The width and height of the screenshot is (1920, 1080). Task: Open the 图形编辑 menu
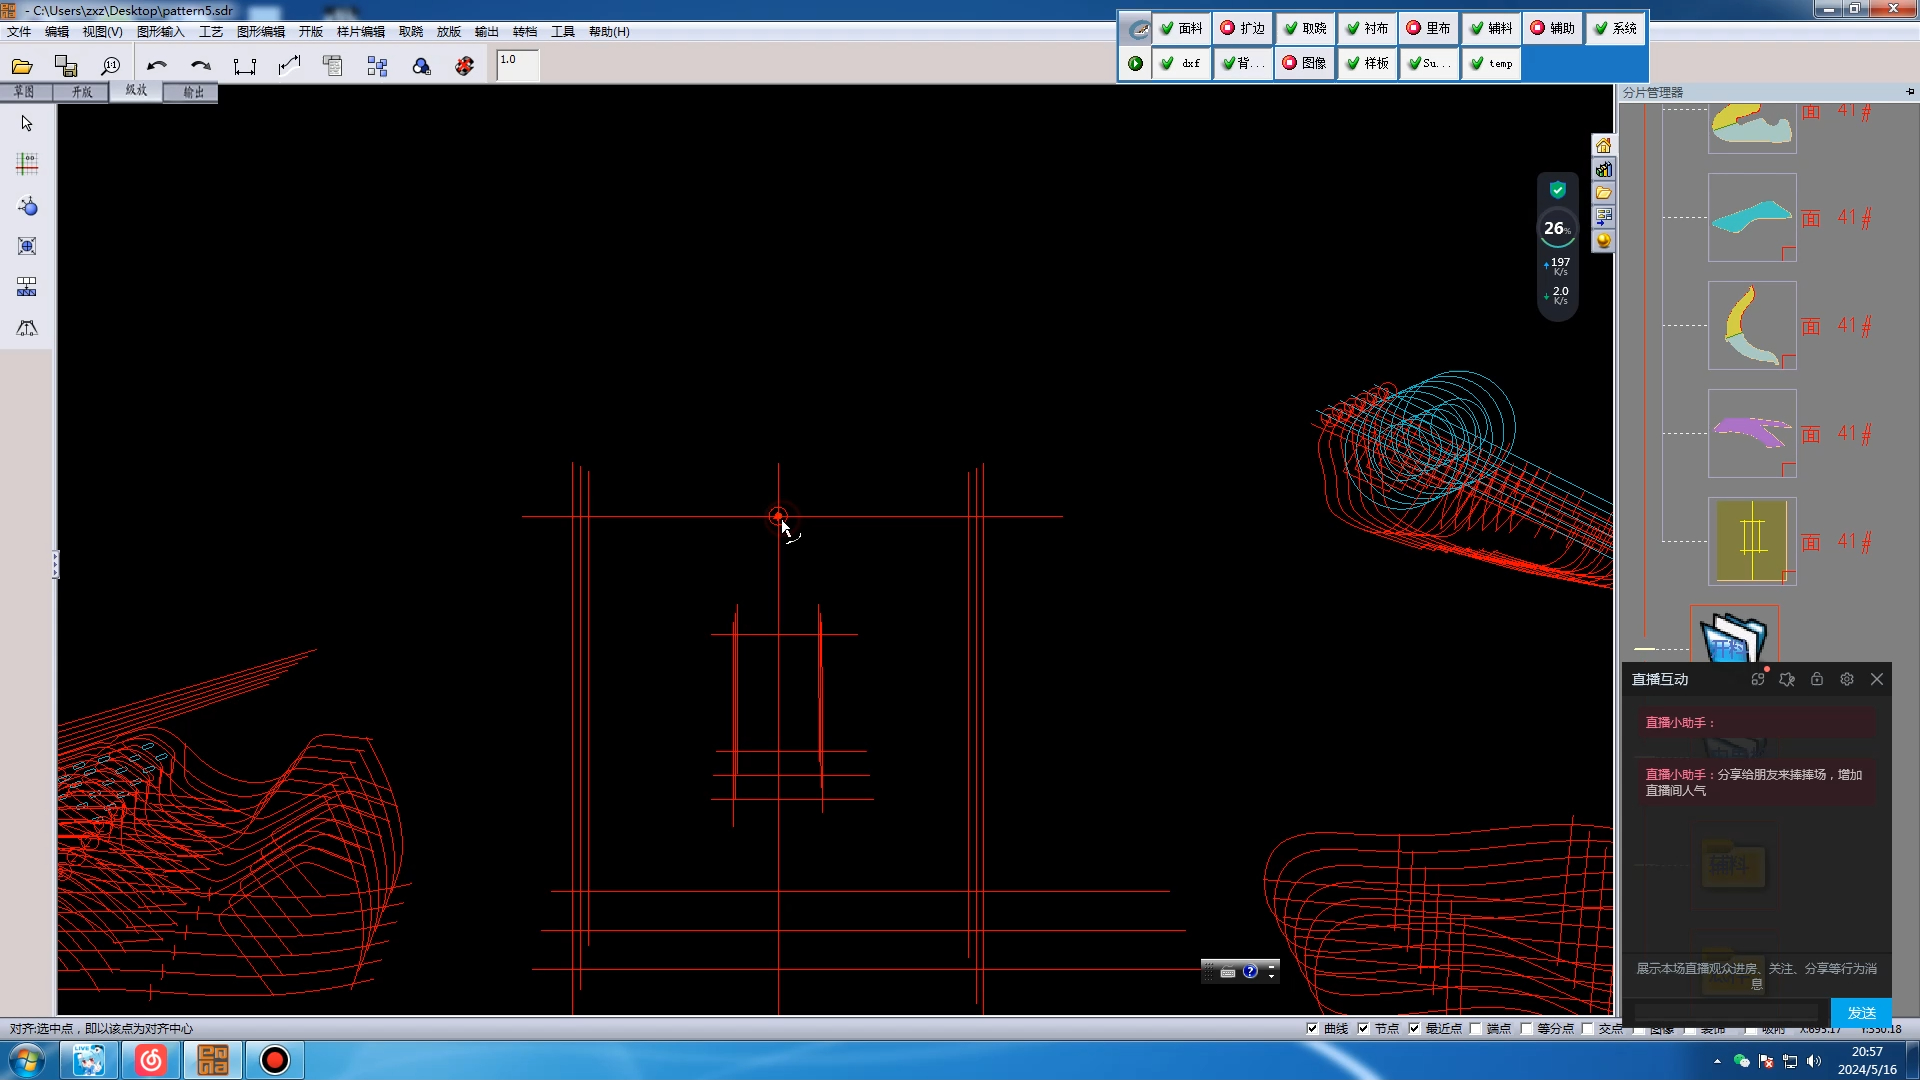tap(260, 32)
